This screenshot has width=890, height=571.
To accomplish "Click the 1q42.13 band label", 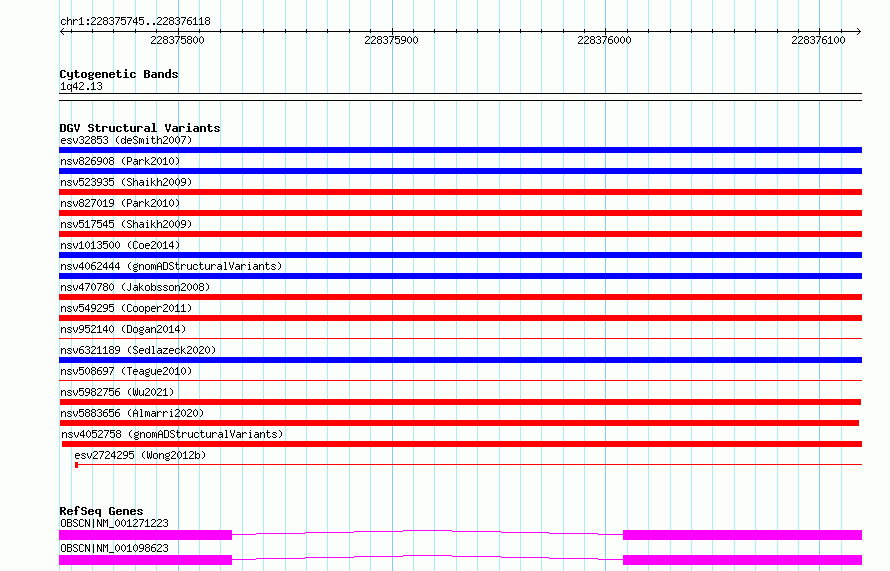I will (81, 86).
